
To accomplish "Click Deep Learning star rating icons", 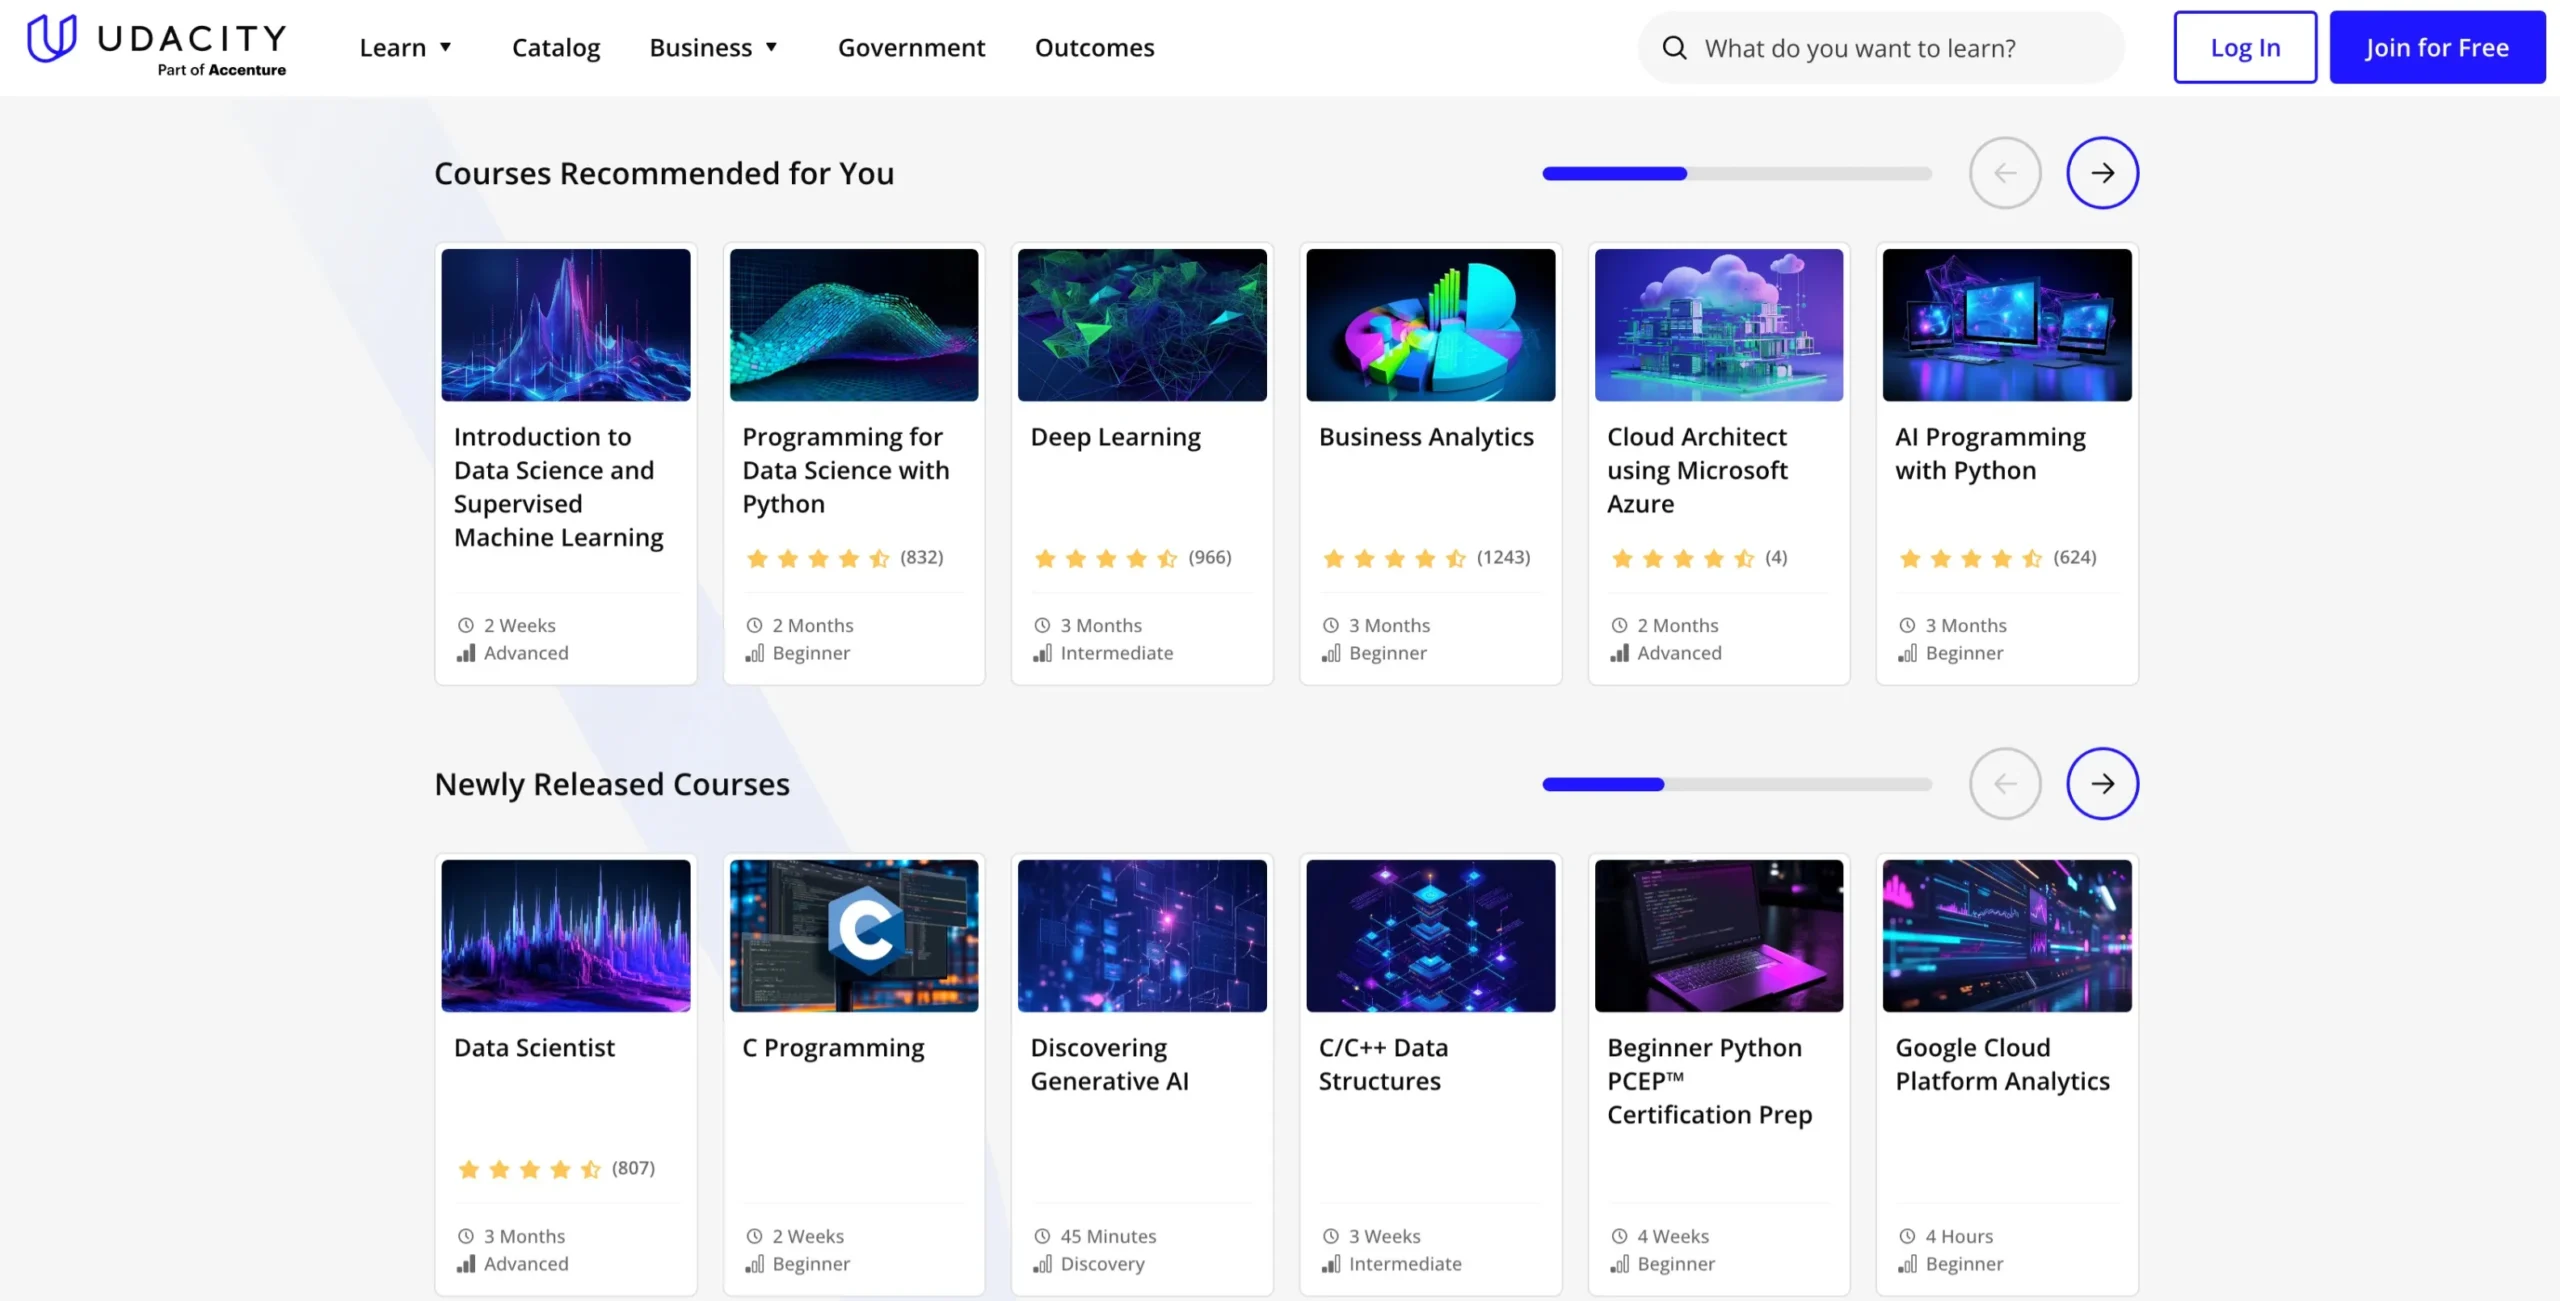I will tap(1105, 558).
